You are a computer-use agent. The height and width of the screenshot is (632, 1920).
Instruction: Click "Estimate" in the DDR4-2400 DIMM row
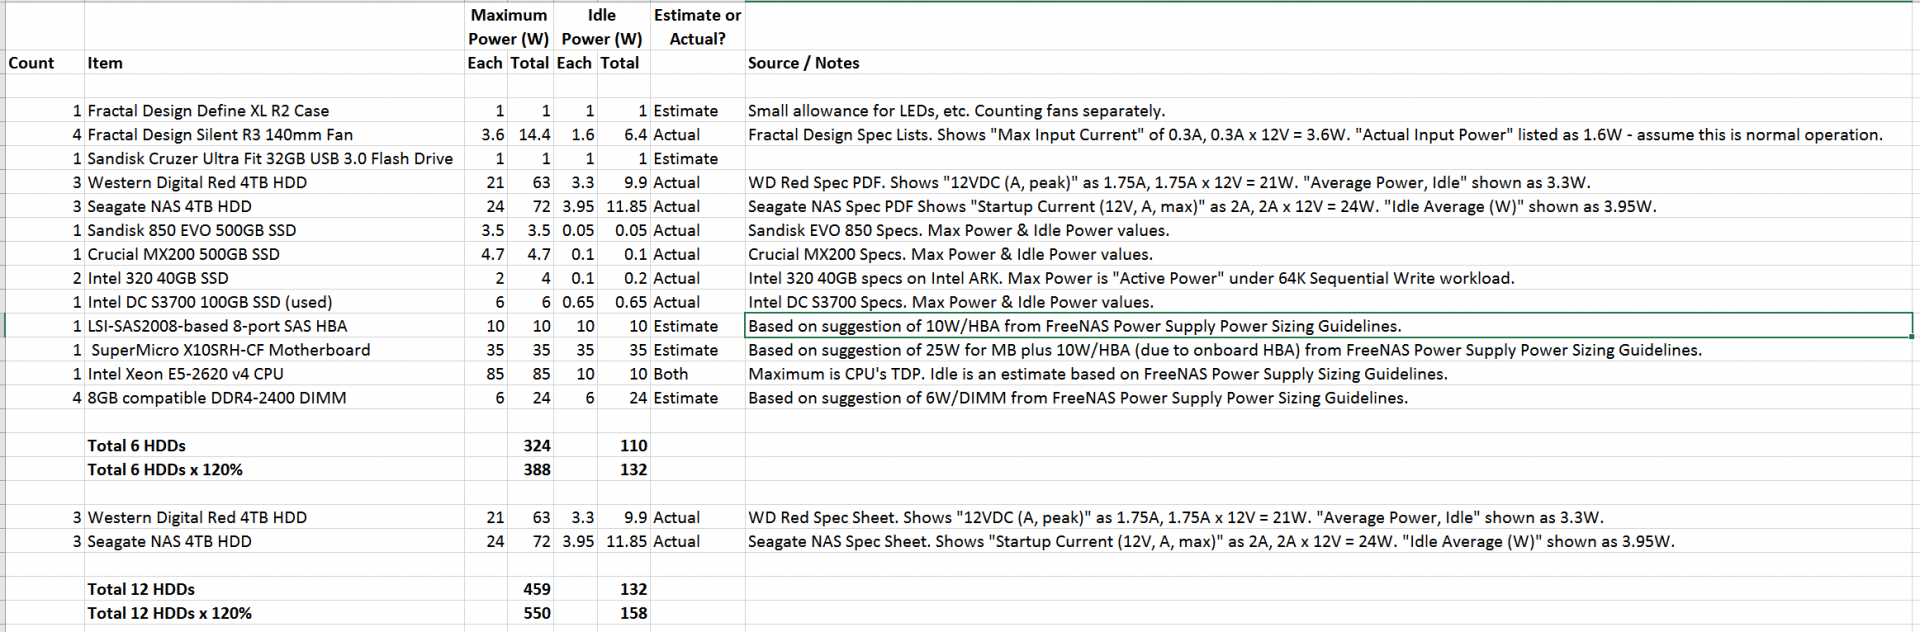pos(686,399)
